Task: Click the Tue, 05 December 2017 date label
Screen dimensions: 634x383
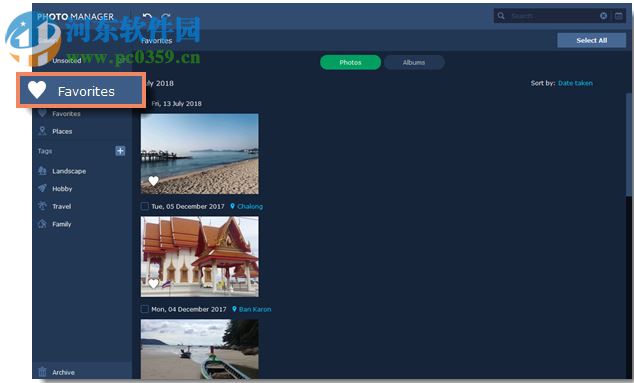Action: click(188, 206)
